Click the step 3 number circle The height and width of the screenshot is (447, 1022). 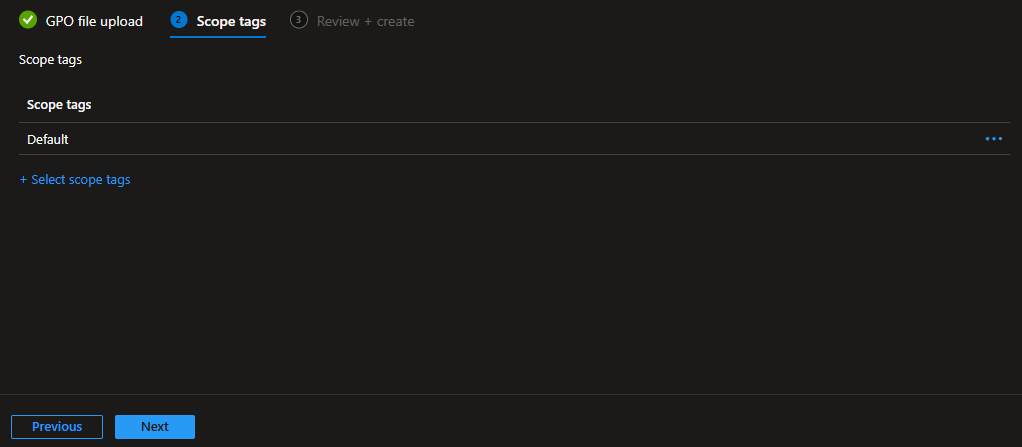[x=298, y=20]
